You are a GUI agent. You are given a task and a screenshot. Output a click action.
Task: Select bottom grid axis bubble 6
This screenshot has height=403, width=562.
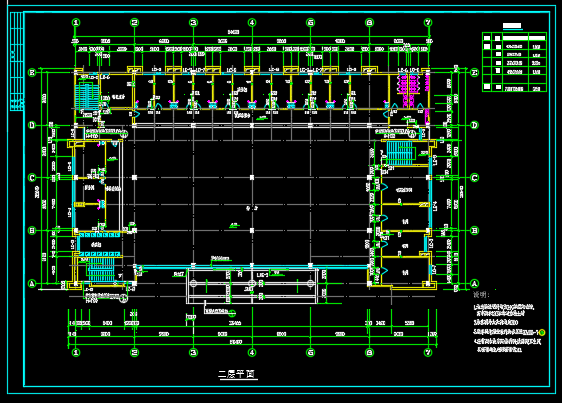(x=369, y=352)
